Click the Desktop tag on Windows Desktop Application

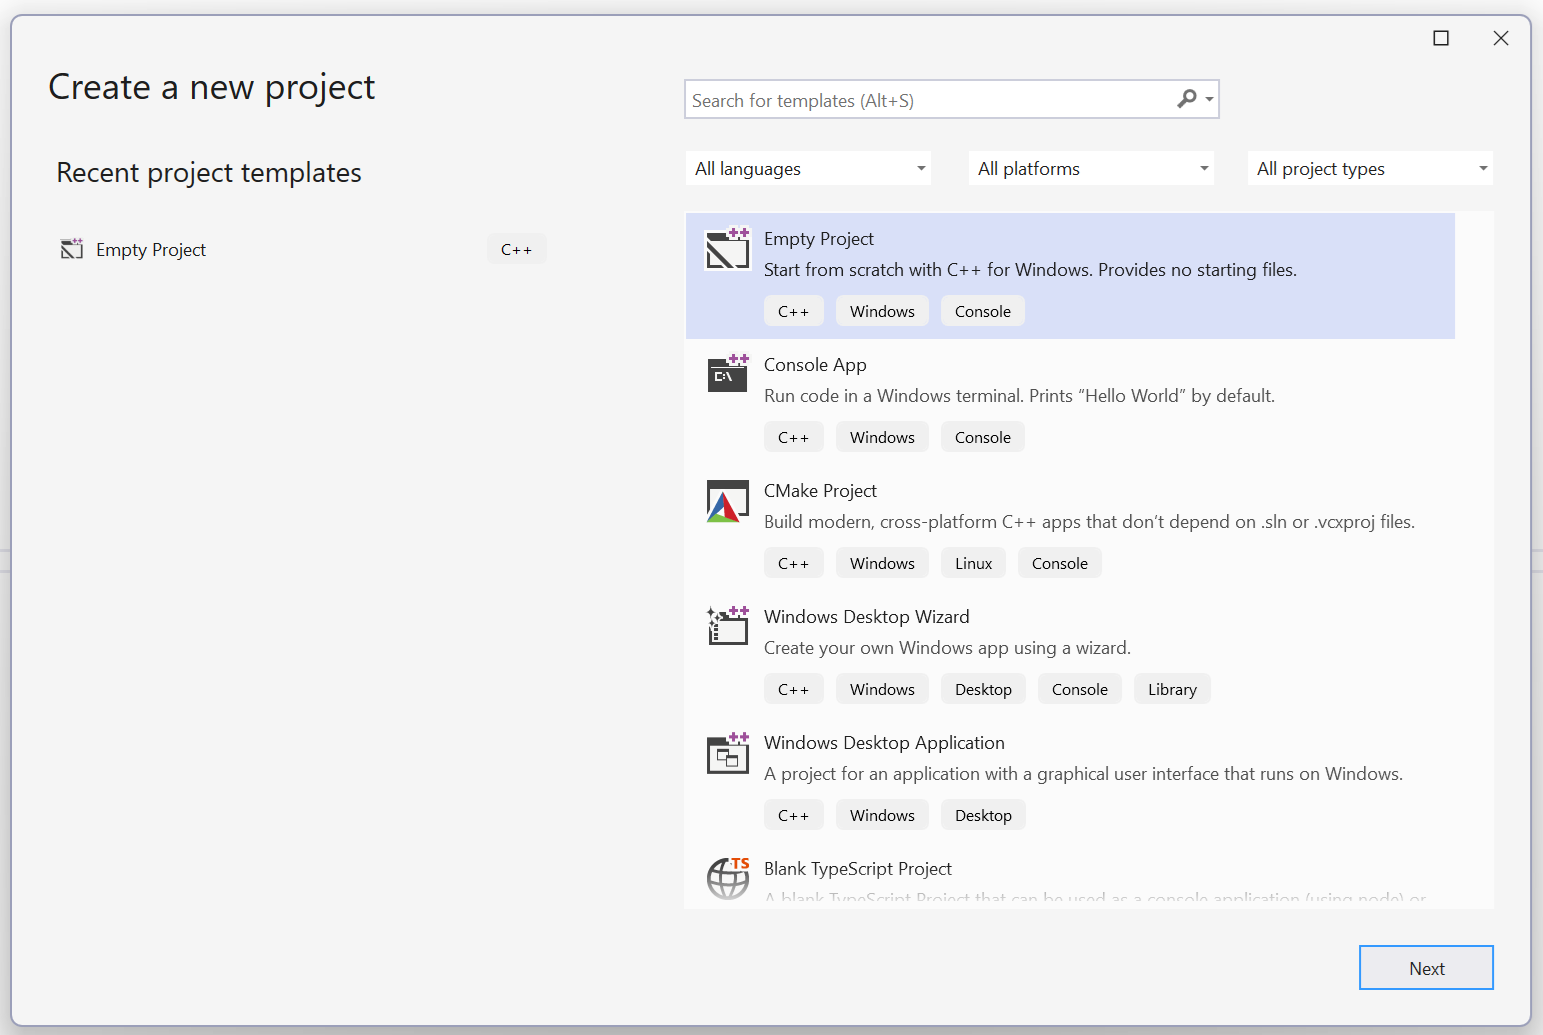pyautogui.click(x=982, y=814)
